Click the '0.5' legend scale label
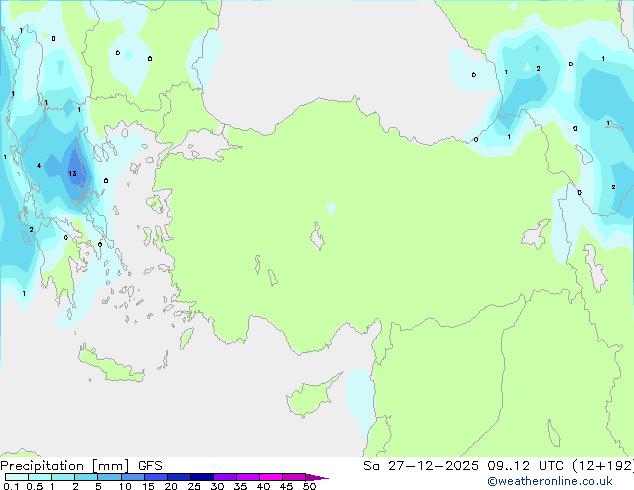The height and width of the screenshot is (490, 634). (34, 486)
